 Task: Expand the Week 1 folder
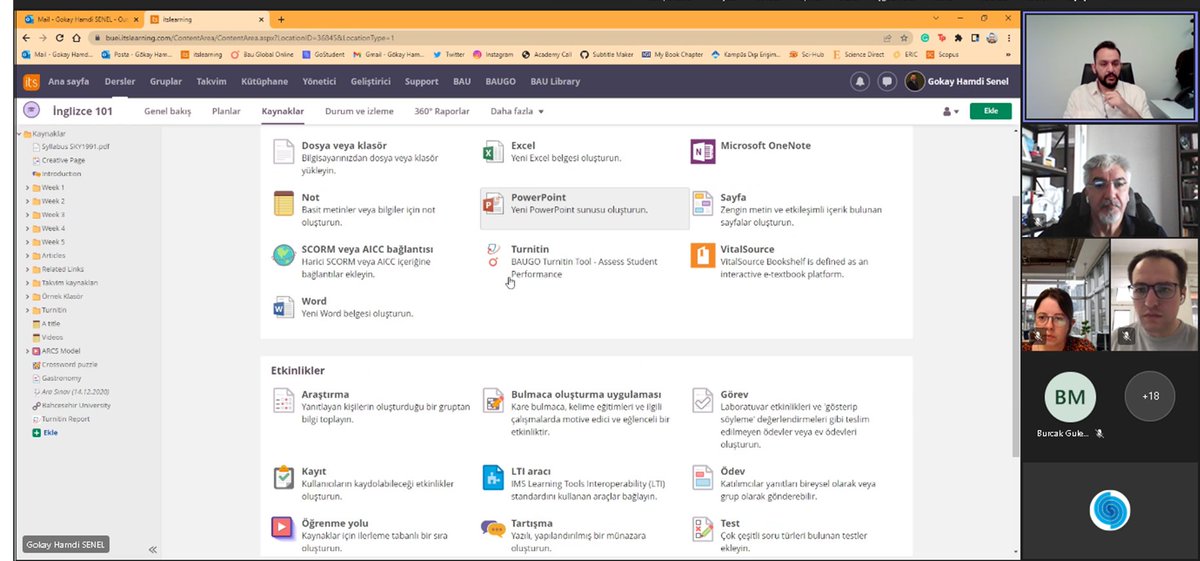pos(28,188)
